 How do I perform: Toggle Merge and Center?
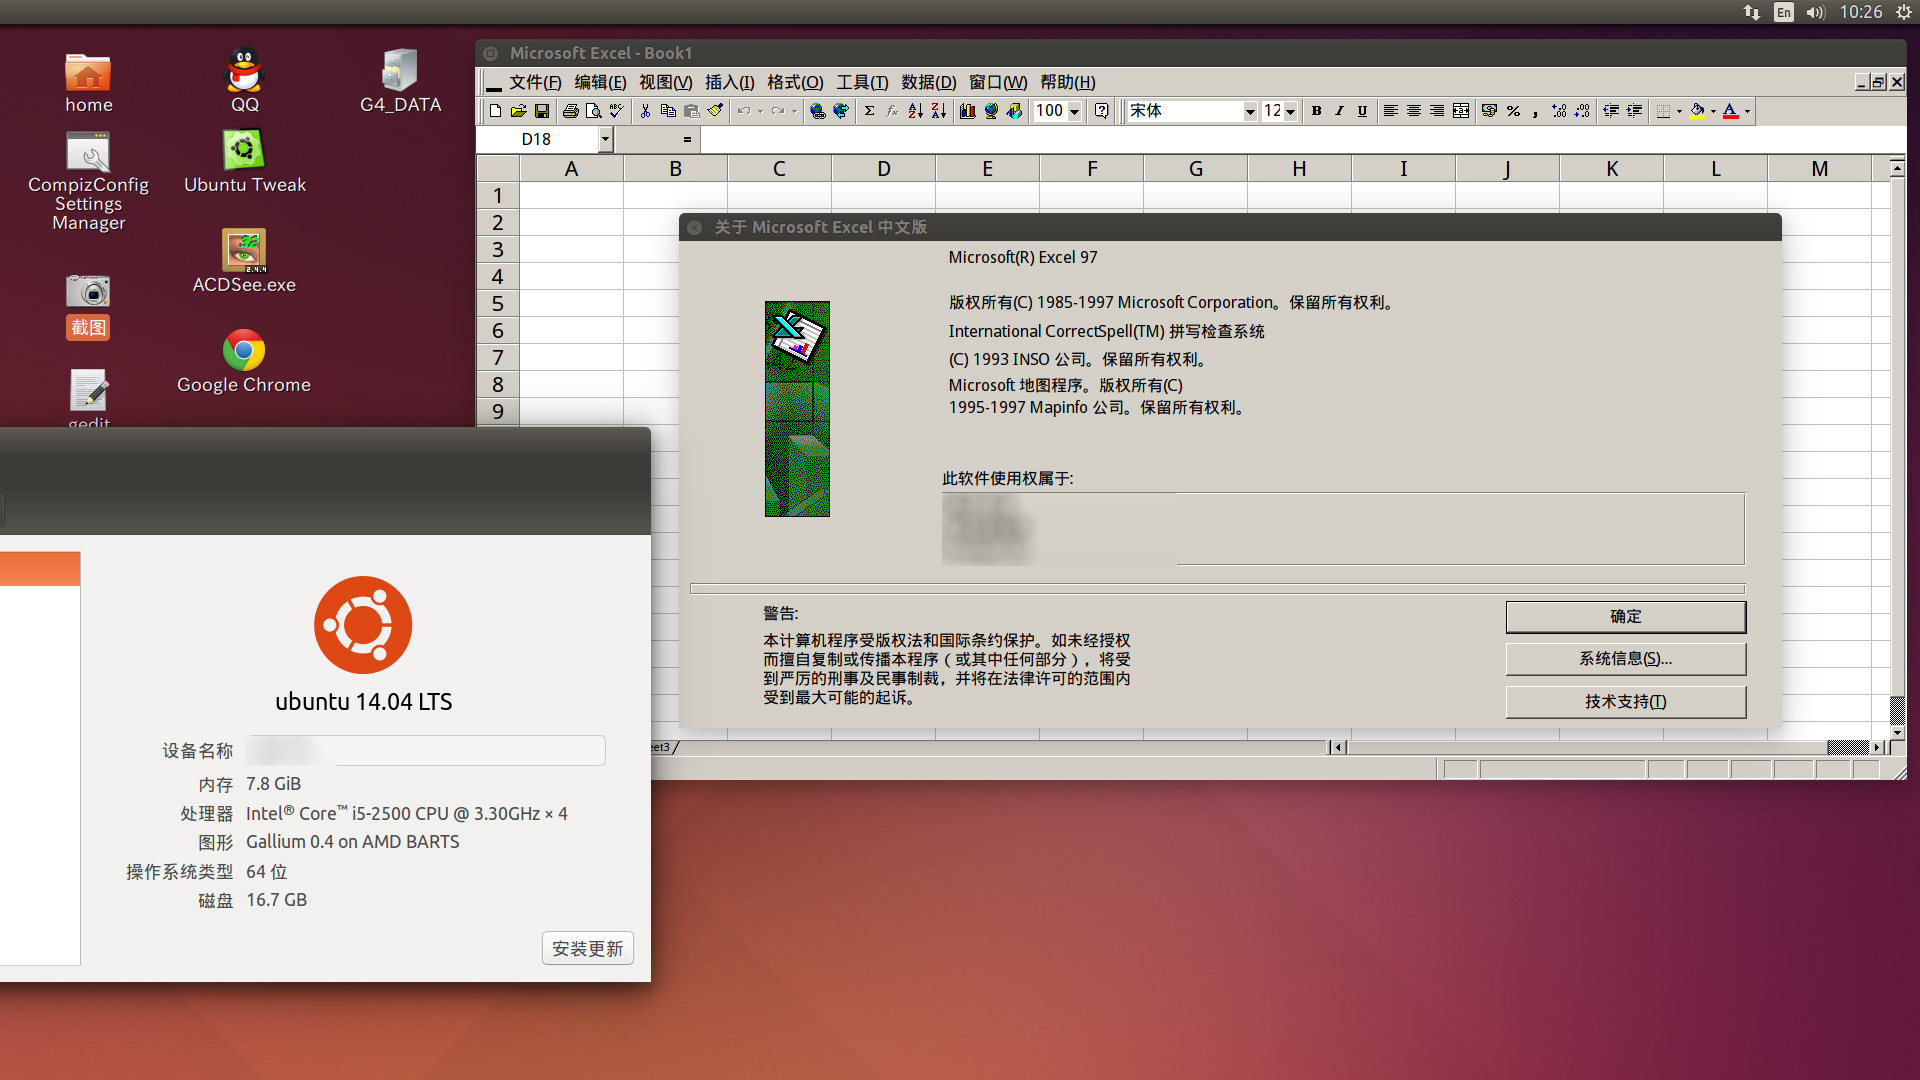tap(1461, 111)
